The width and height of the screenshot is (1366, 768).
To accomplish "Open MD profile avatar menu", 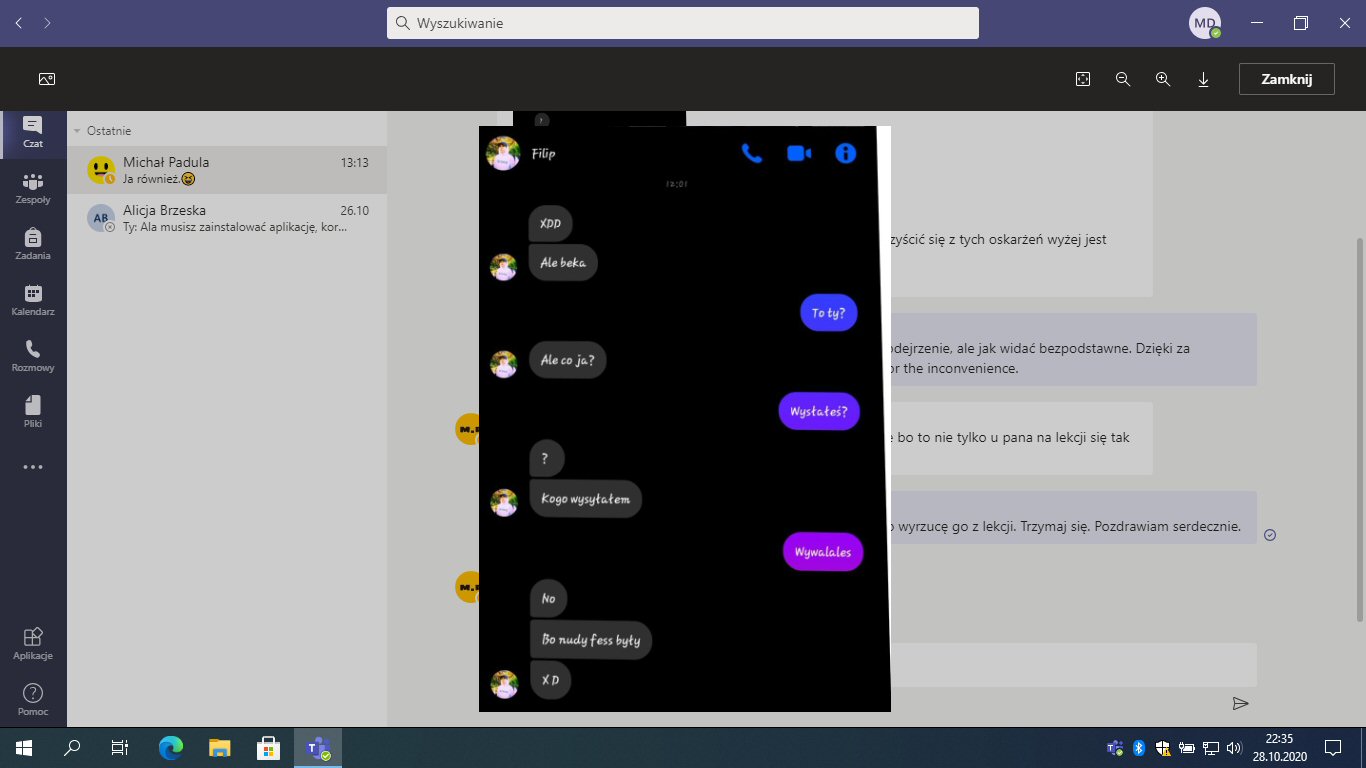I will [x=1204, y=23].
